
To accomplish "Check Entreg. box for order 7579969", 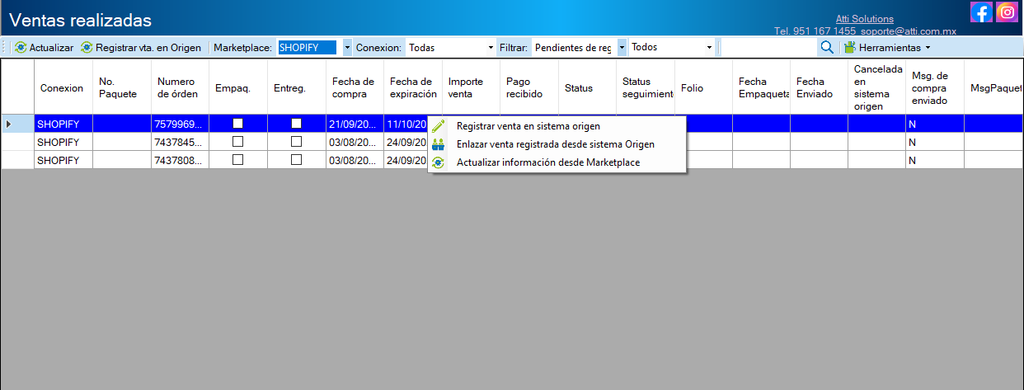I will click(x=296, y=123).
